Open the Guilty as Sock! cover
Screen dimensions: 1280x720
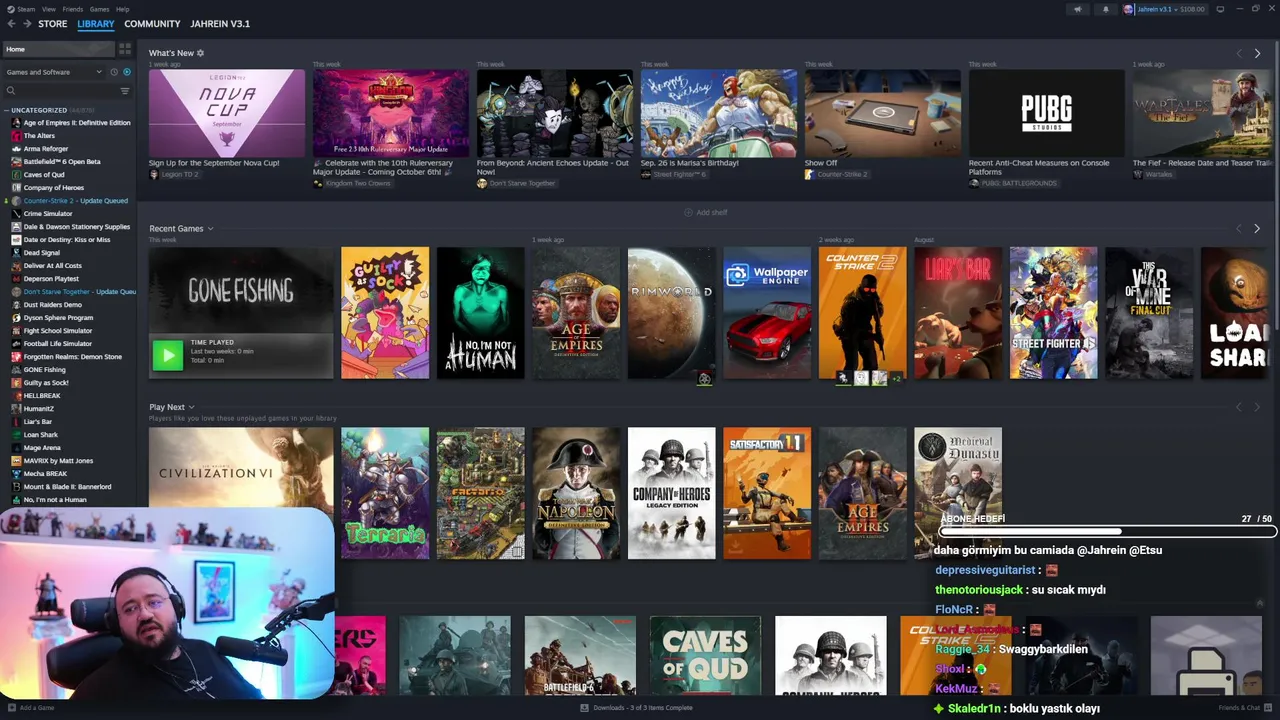click(385, 313)
